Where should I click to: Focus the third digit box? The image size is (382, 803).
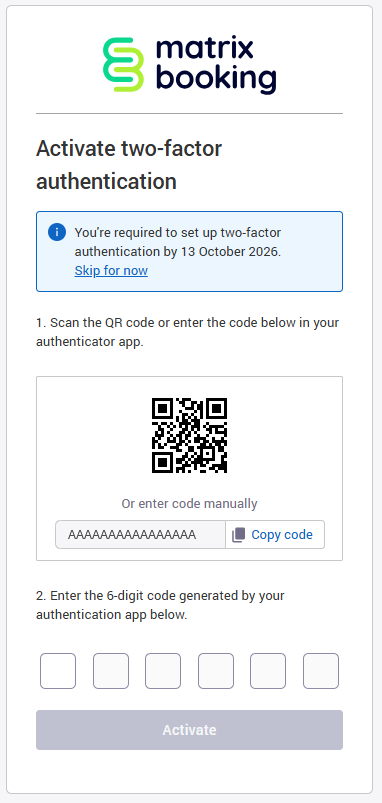point(163,671)
